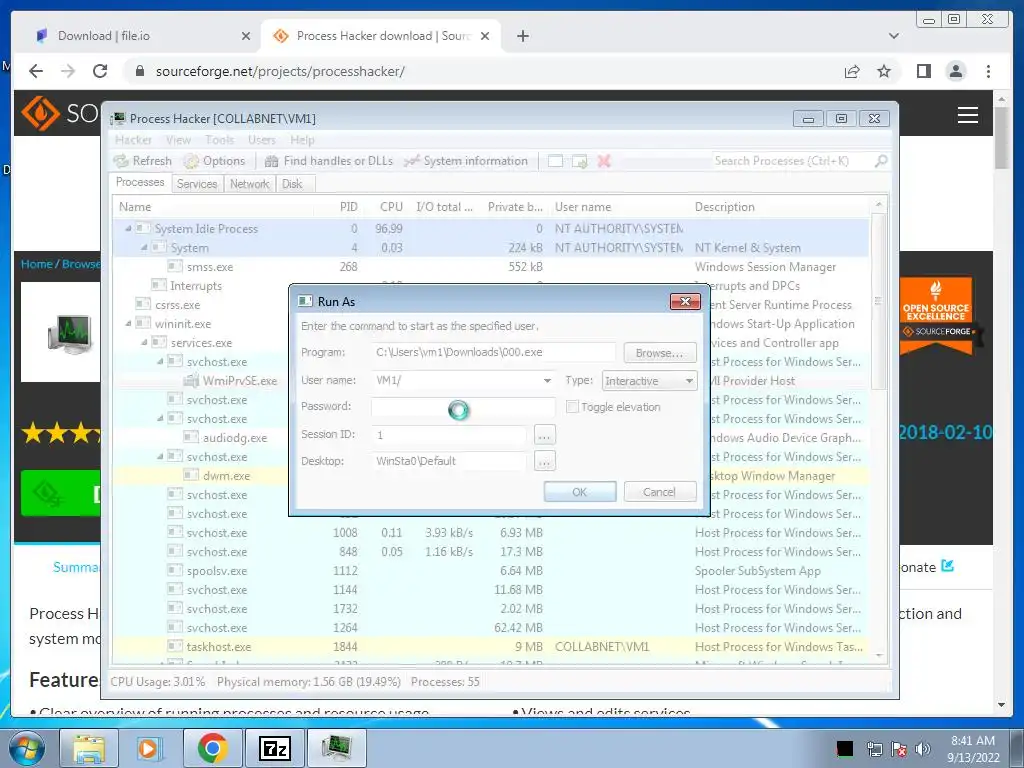The height and width of the screenshot is (768, 1024).
Task: Select the spoolsv.exe process row
Action: [x=490, y=571]
